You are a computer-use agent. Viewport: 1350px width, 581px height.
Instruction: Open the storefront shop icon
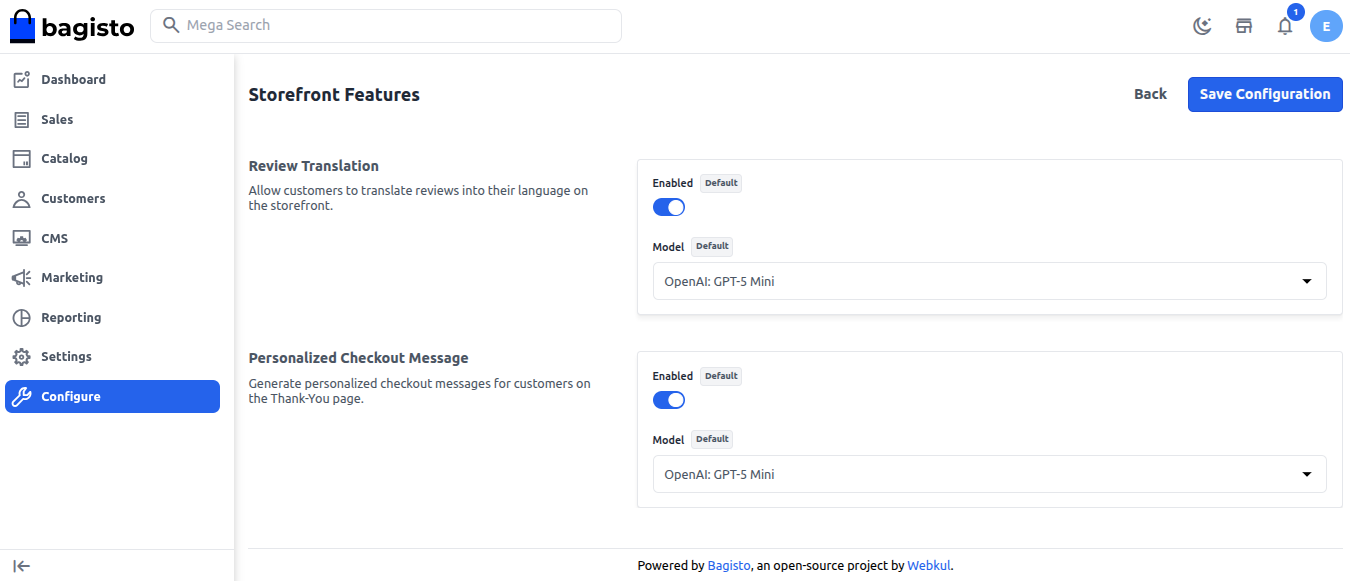[1244, 26]
